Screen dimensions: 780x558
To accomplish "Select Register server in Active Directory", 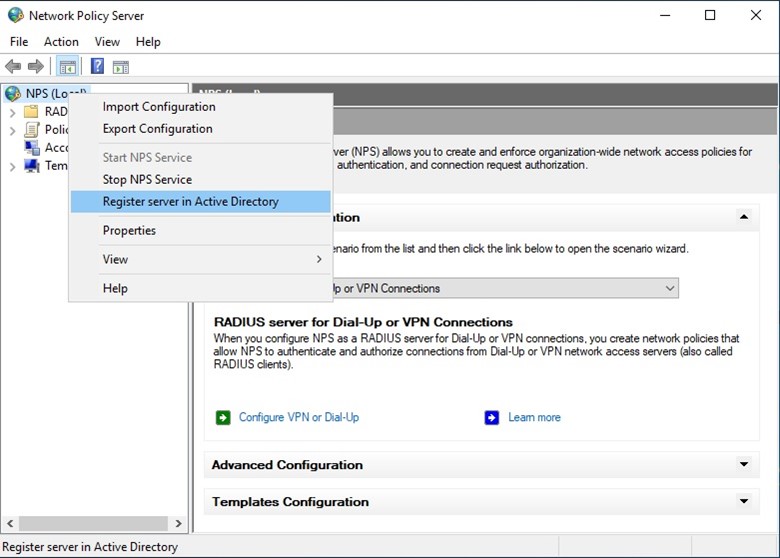I will pyautogui.click(x=200, y=201).
